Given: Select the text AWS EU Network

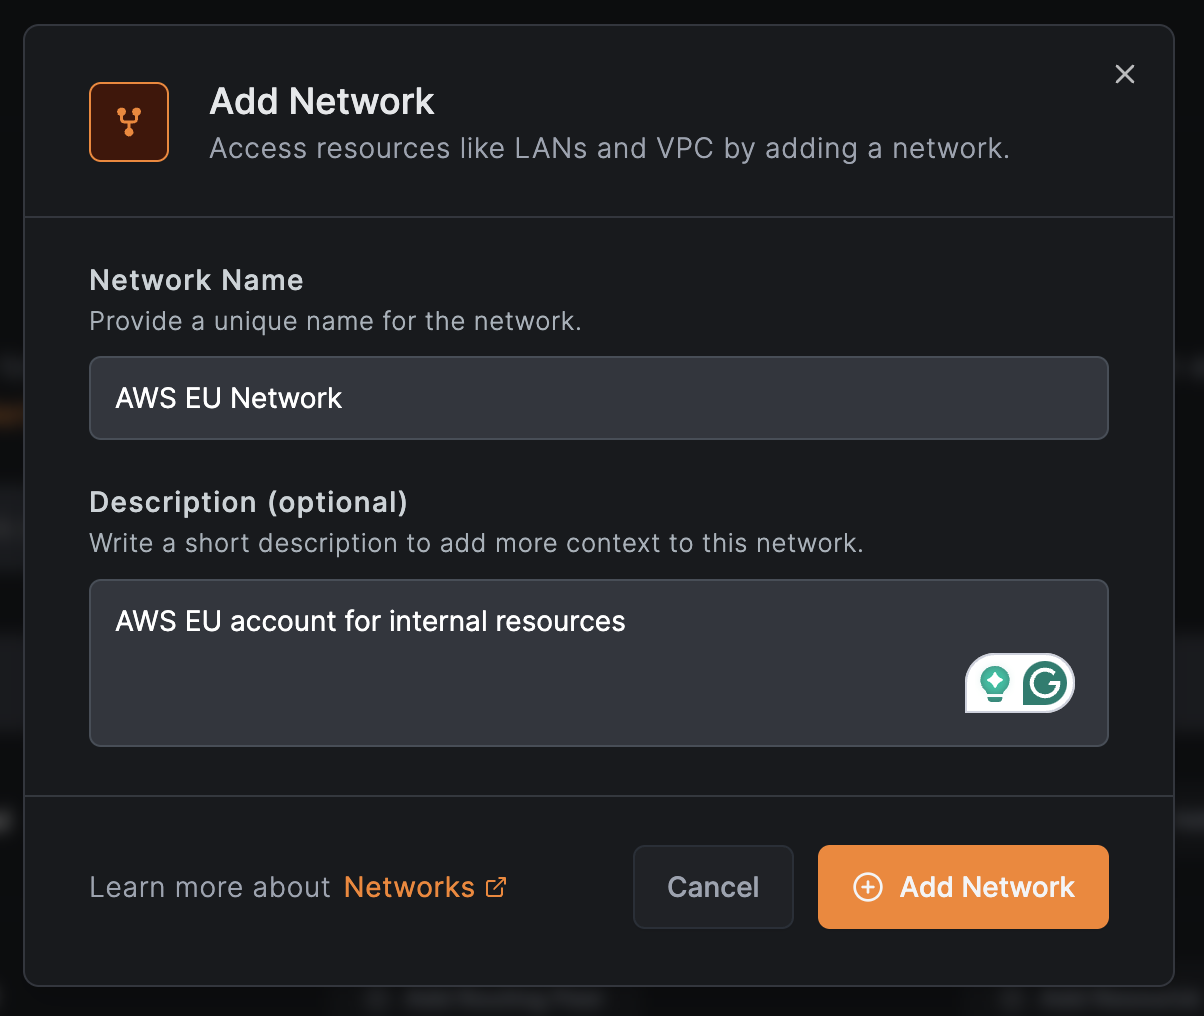Looking at the screenshot, I should coord(228,398).
